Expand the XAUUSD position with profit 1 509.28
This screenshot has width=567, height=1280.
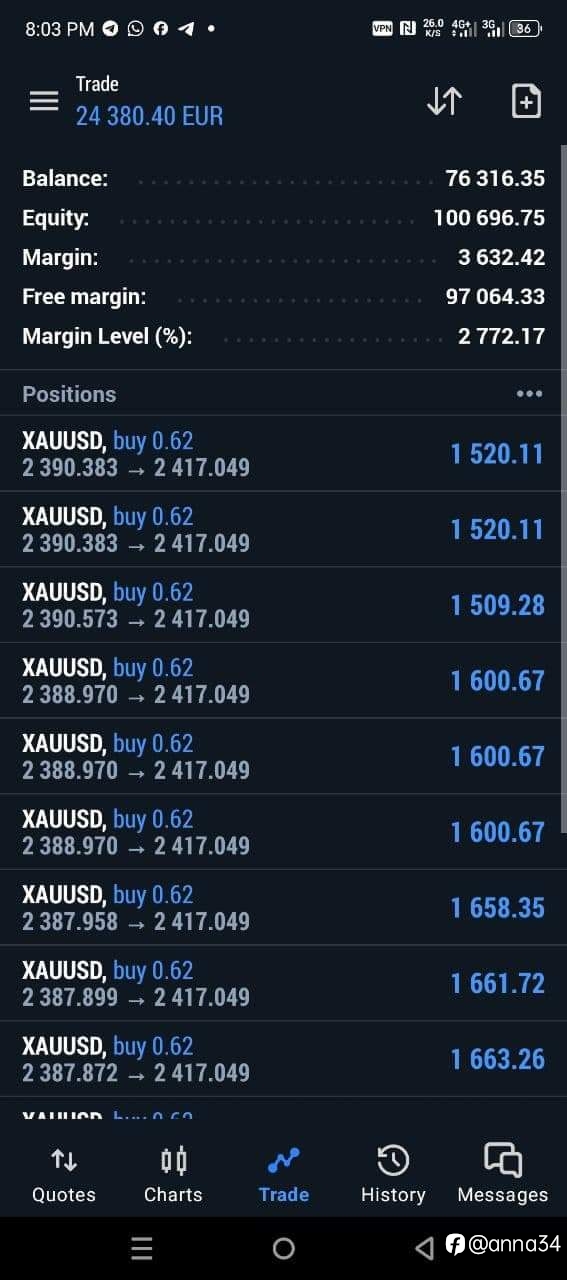click(283, 605)
